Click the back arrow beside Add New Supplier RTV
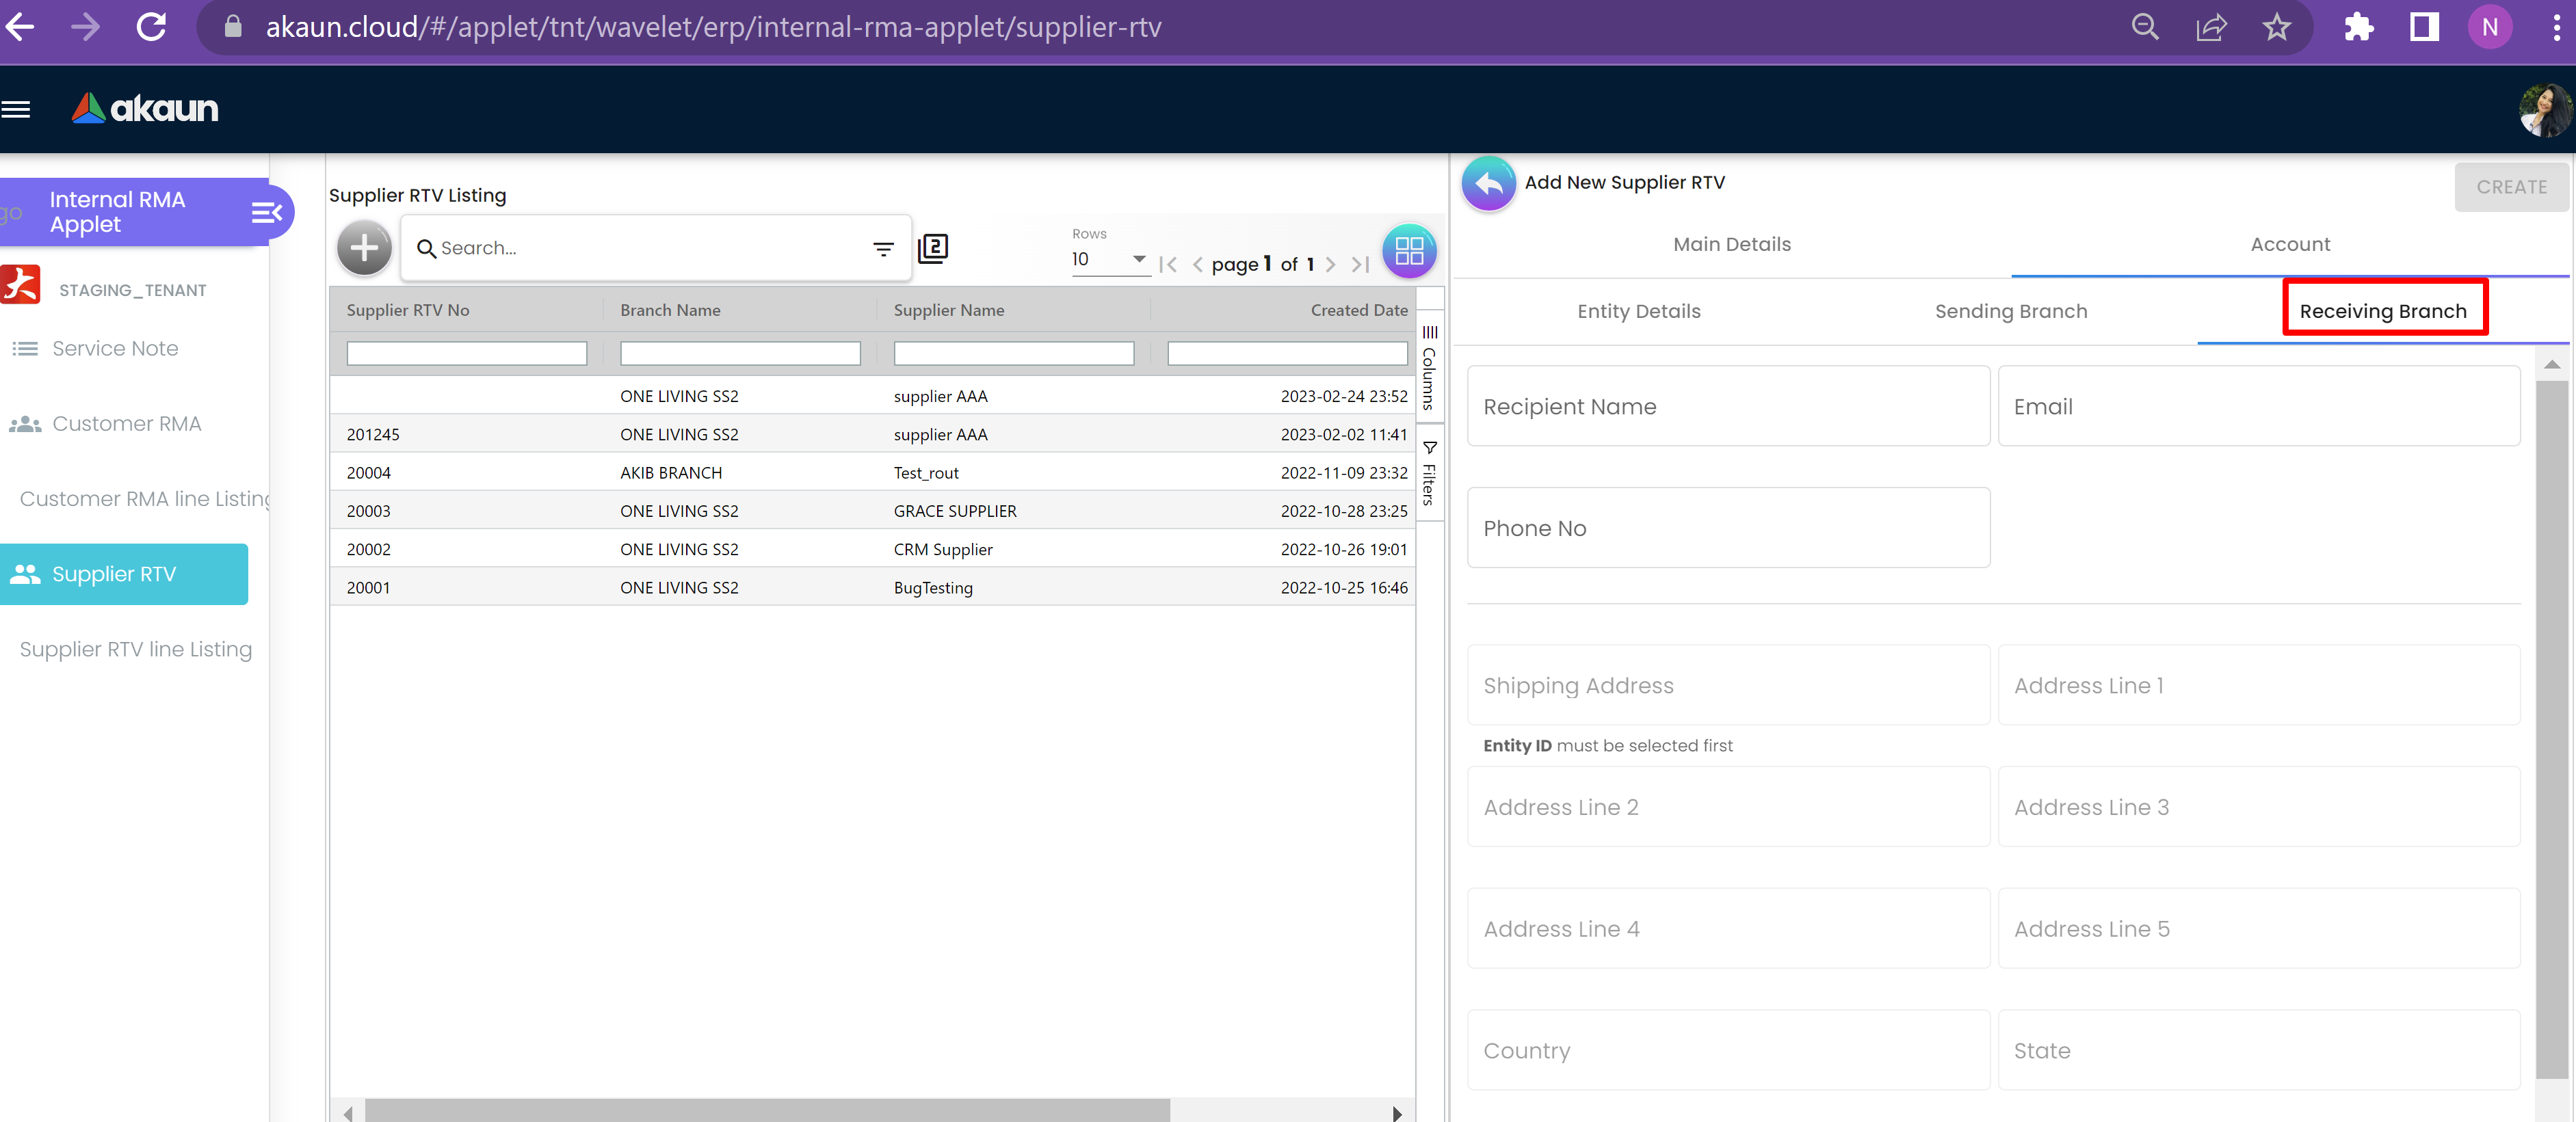Image resolution: width=2576 pixels, height=1122 pixels. tap(1488, 184)
